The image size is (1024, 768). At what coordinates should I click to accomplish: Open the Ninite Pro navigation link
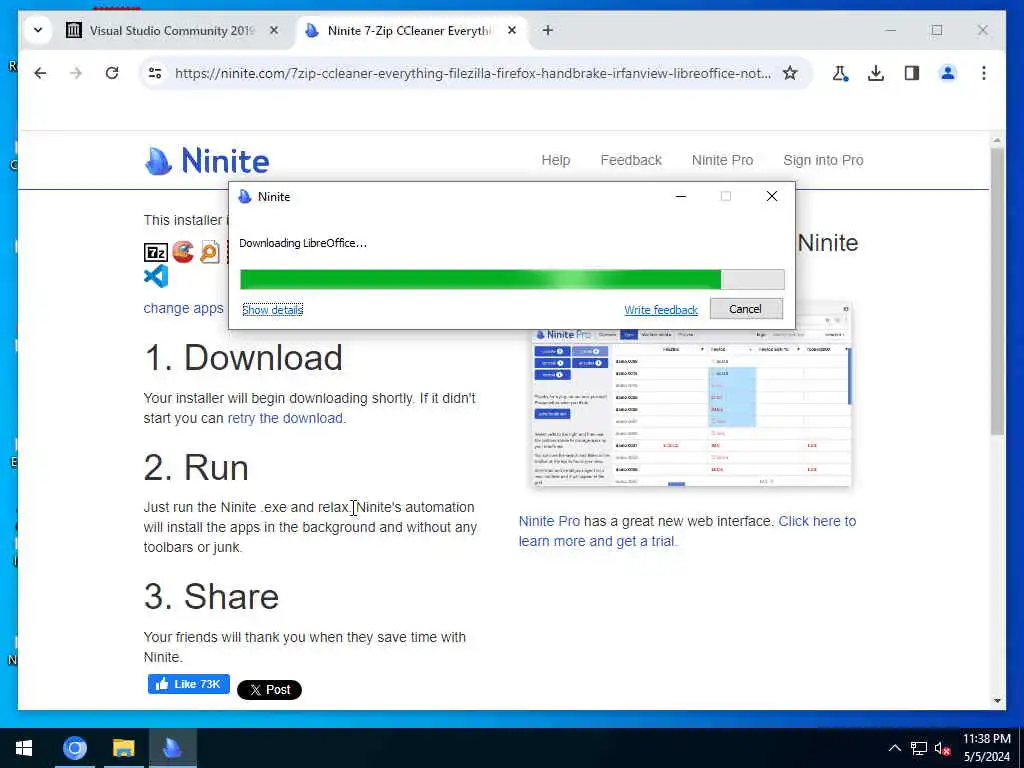(722, 160)
